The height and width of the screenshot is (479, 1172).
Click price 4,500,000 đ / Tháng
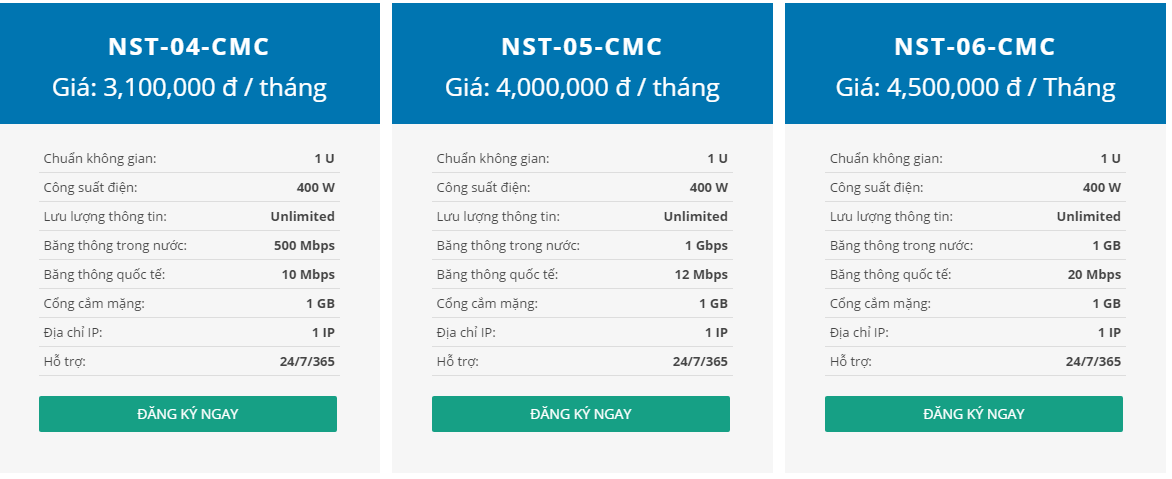pyautogui.click(x=975, y=88)
